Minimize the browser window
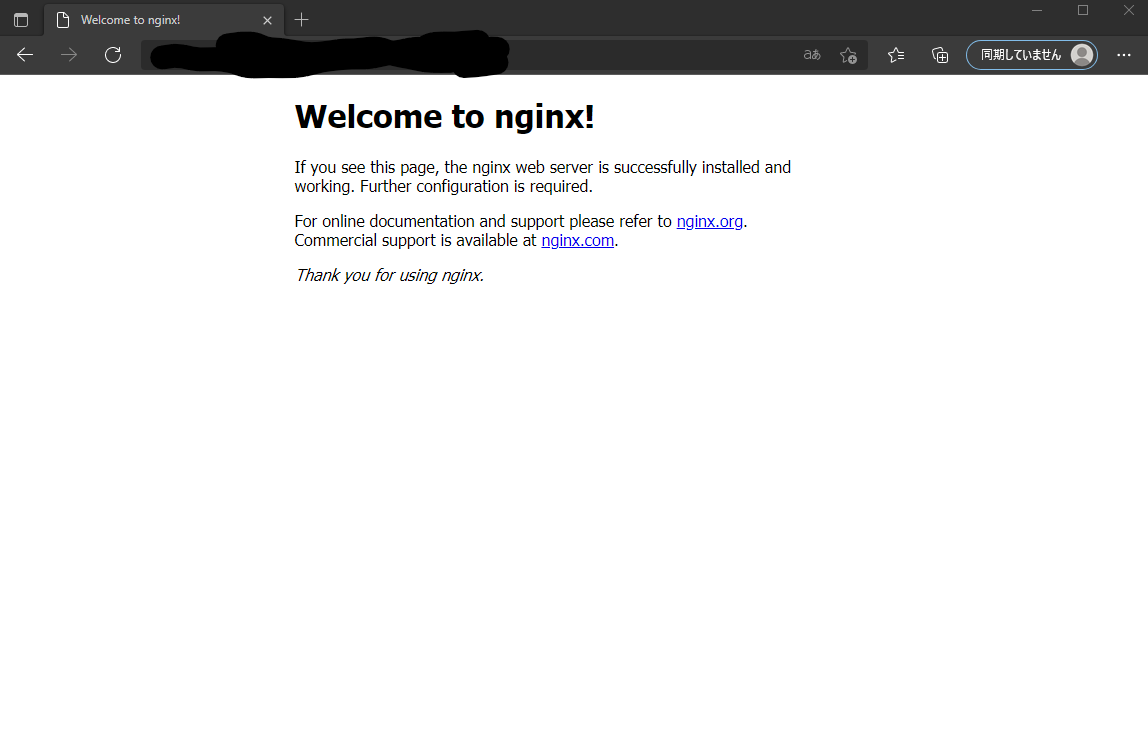The image size is (1148, 745). (x=1037, y=10)
